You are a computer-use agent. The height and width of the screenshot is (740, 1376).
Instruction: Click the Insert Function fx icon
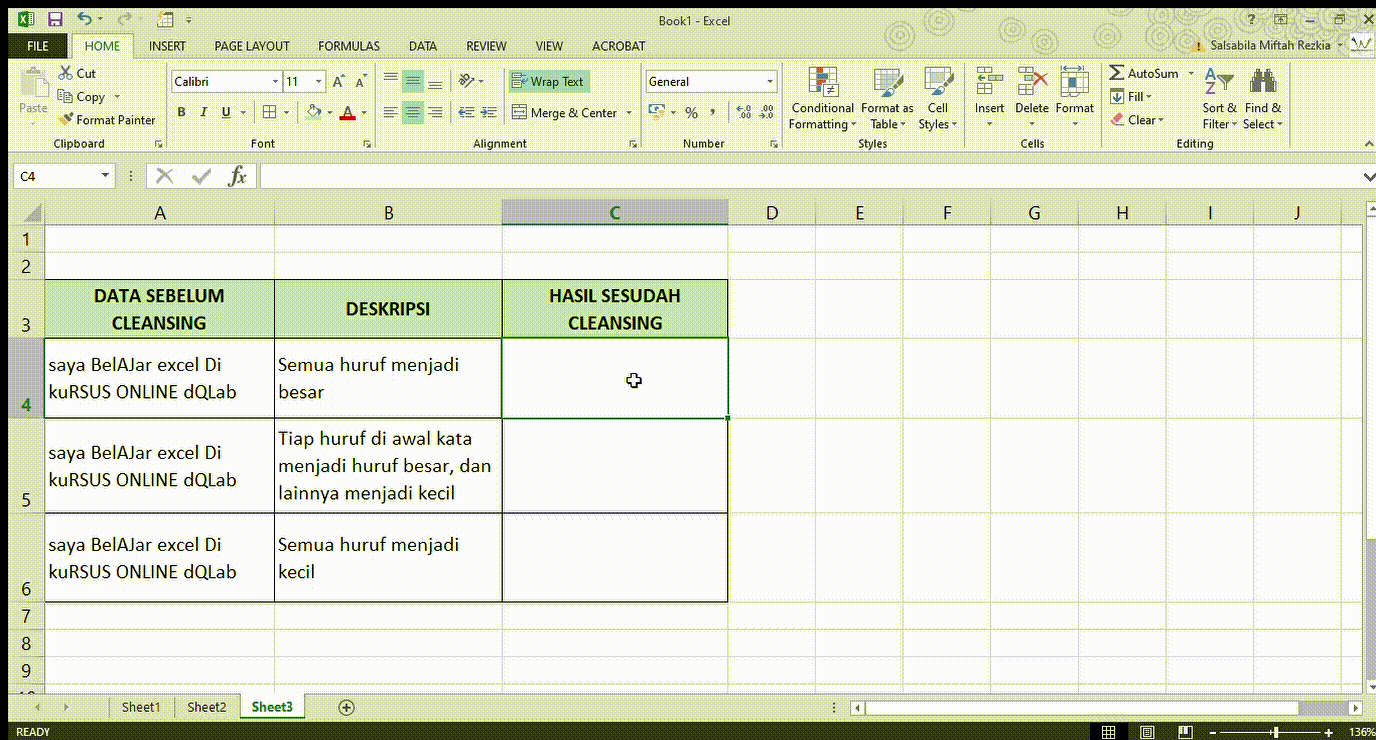(x=239, y=175)
